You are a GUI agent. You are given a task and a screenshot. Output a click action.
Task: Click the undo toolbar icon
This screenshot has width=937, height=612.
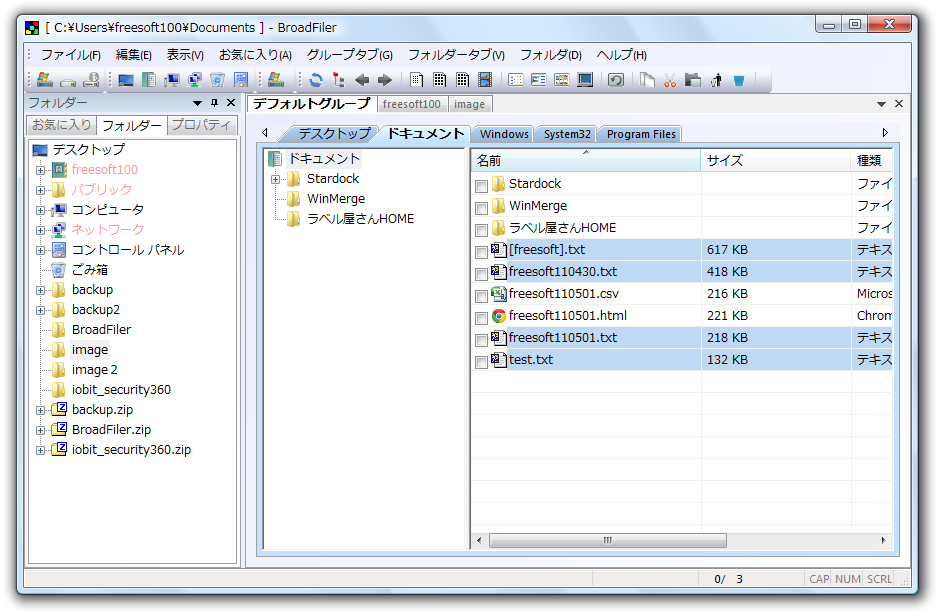(x=616, y=79)
